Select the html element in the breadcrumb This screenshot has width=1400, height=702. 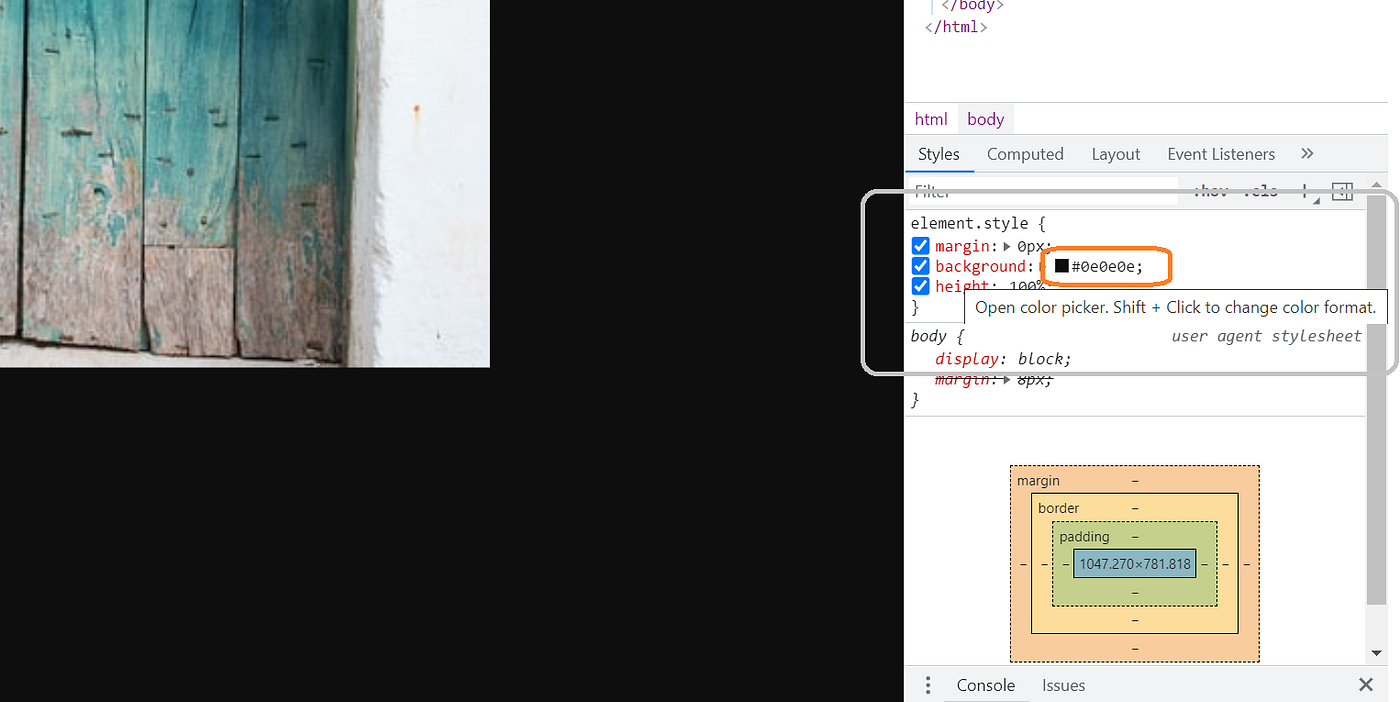click(x=931, y=118)
